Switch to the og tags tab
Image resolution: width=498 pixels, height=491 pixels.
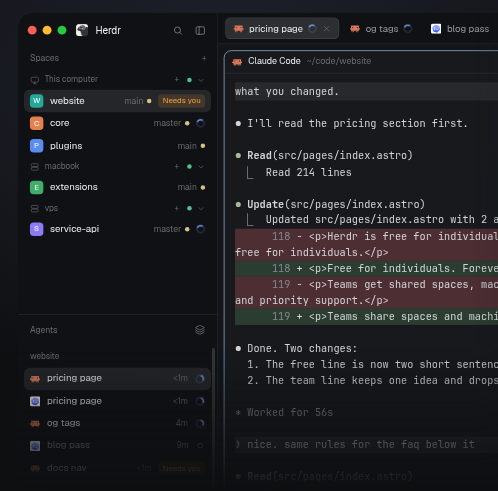(x=381, y=29)
